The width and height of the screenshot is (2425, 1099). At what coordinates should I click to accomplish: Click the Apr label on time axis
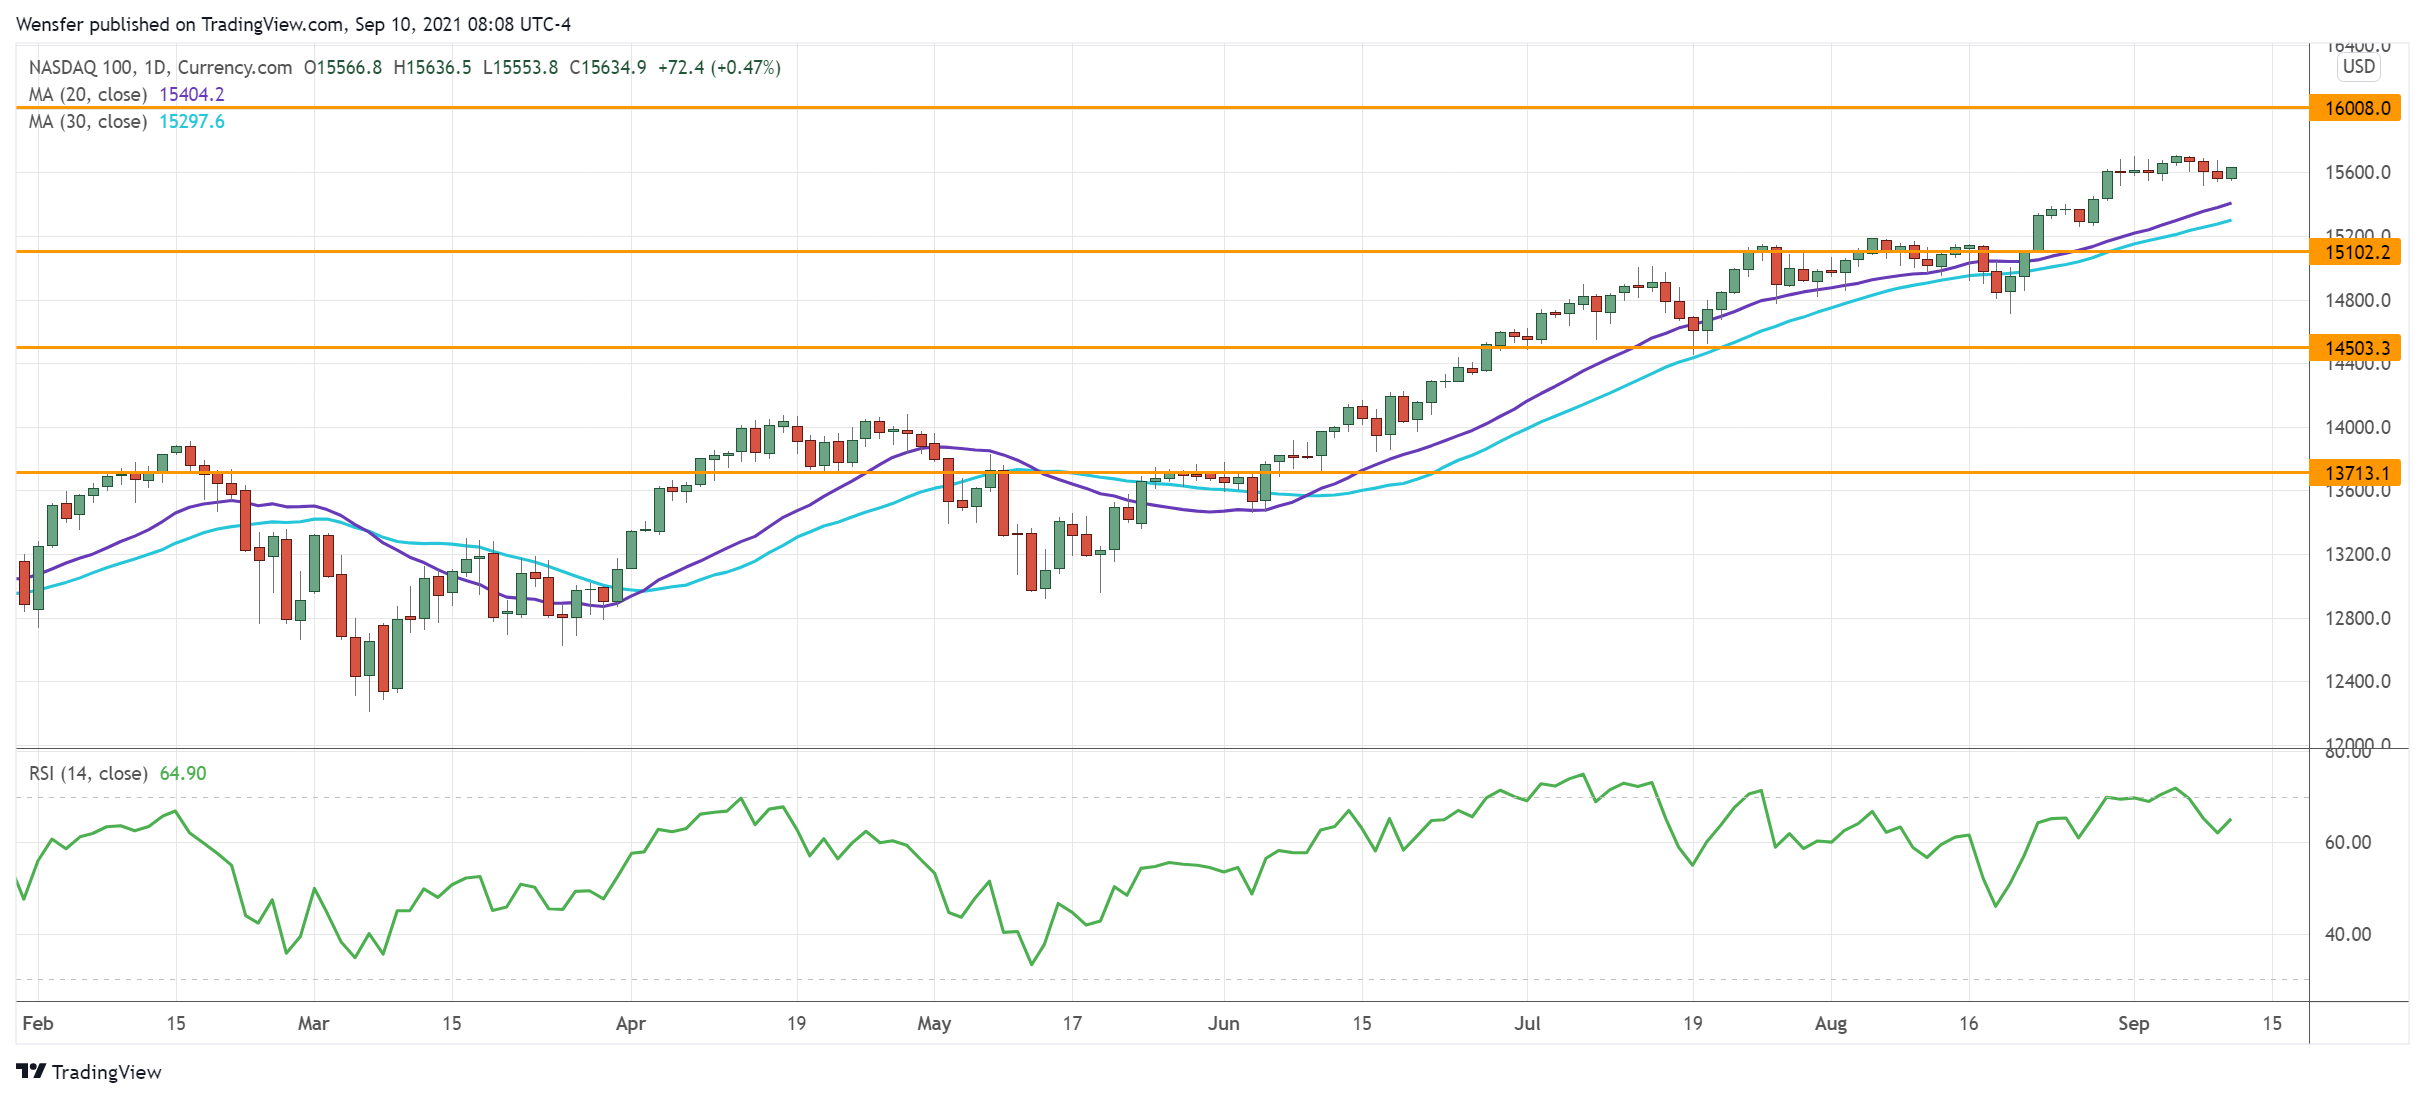tap(630, 1023)
